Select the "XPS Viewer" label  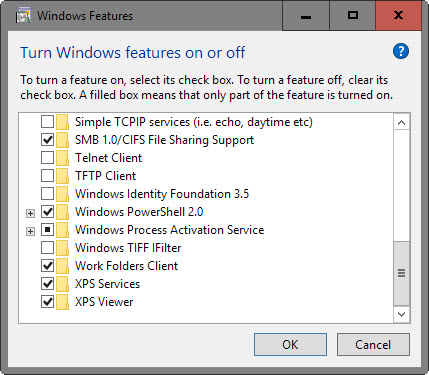pyautogui.click(x=104, y=302)
